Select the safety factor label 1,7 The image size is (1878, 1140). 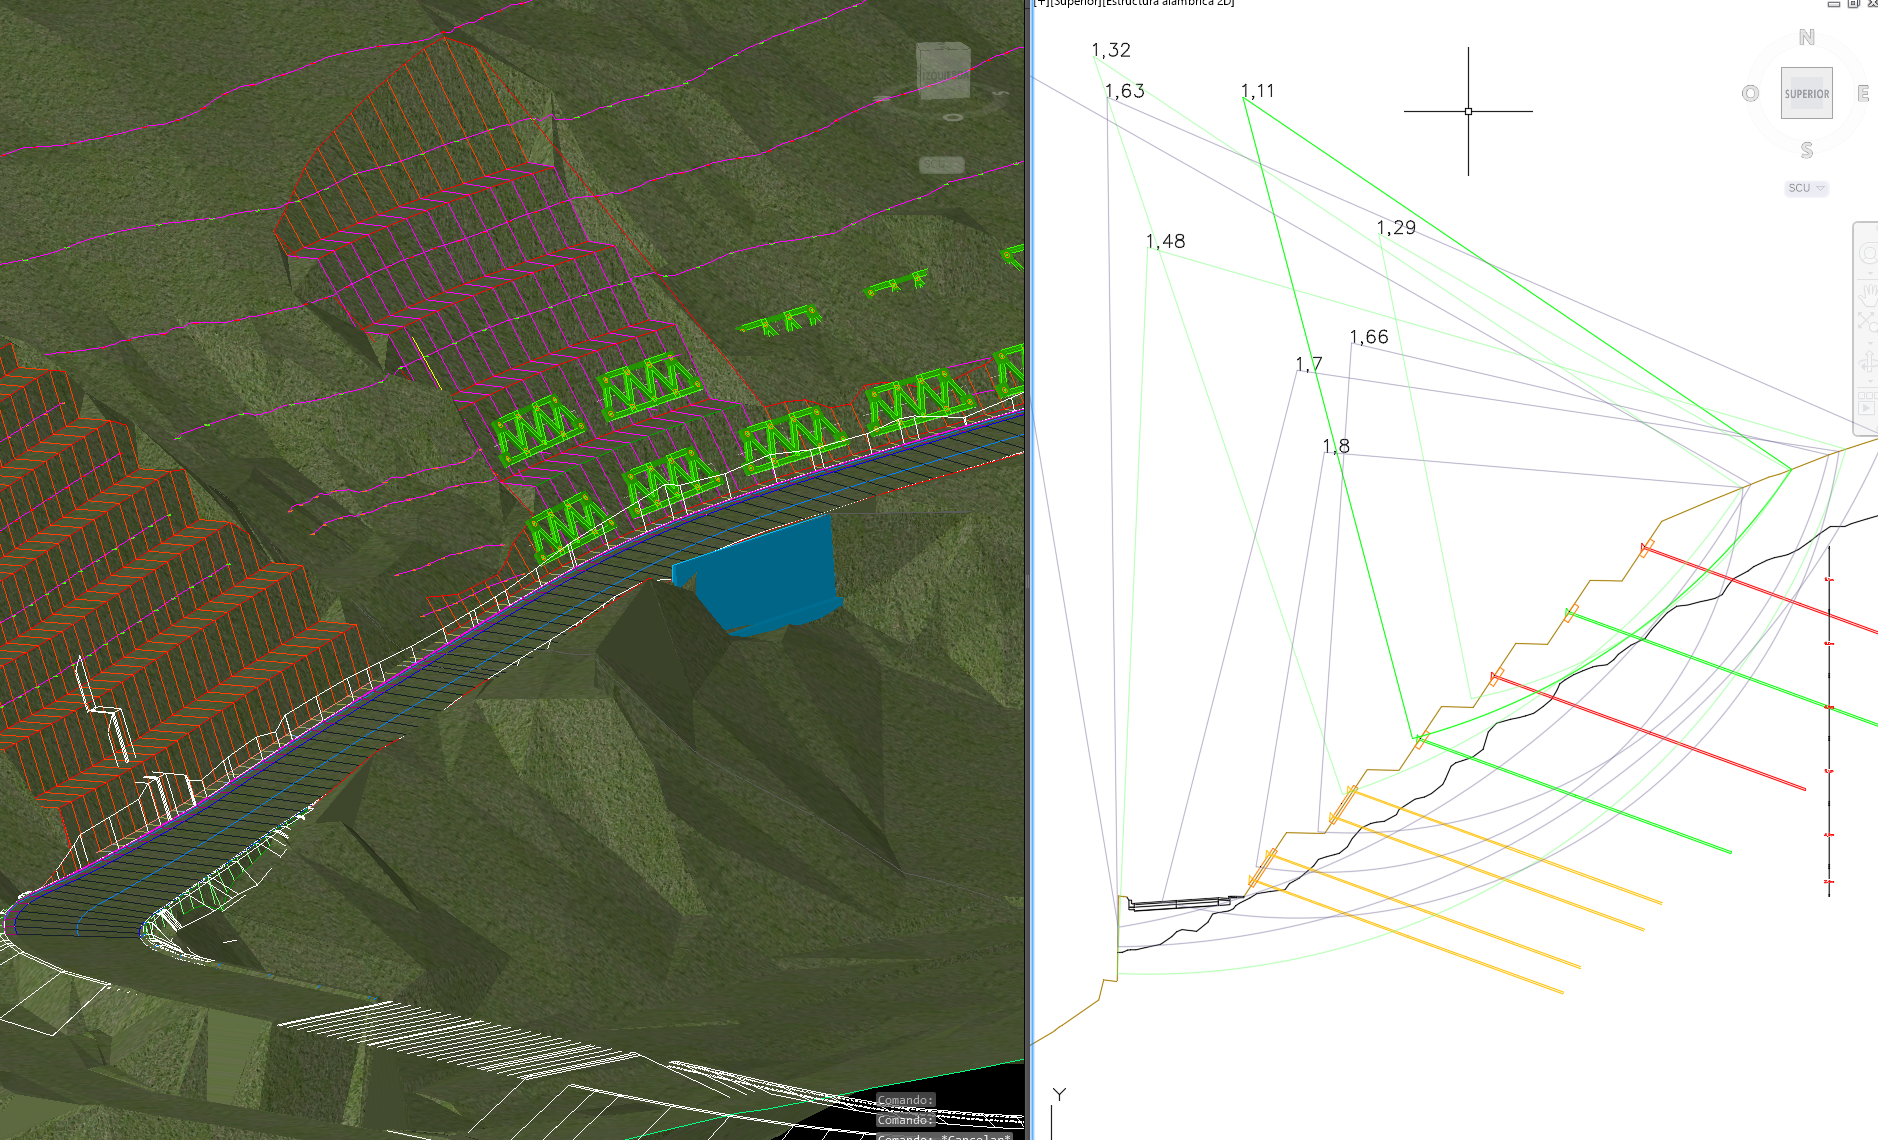point(1309,364)
